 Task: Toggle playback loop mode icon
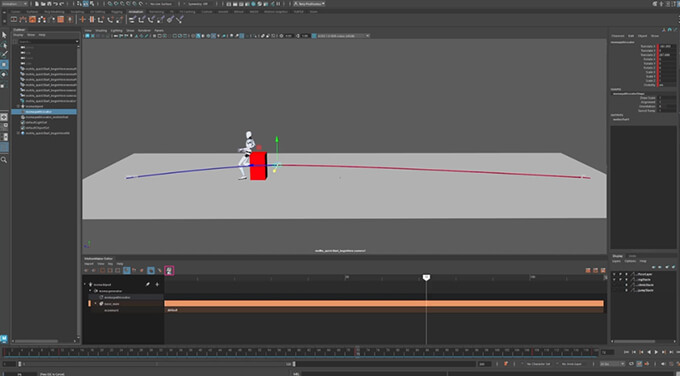pos(631,364)
